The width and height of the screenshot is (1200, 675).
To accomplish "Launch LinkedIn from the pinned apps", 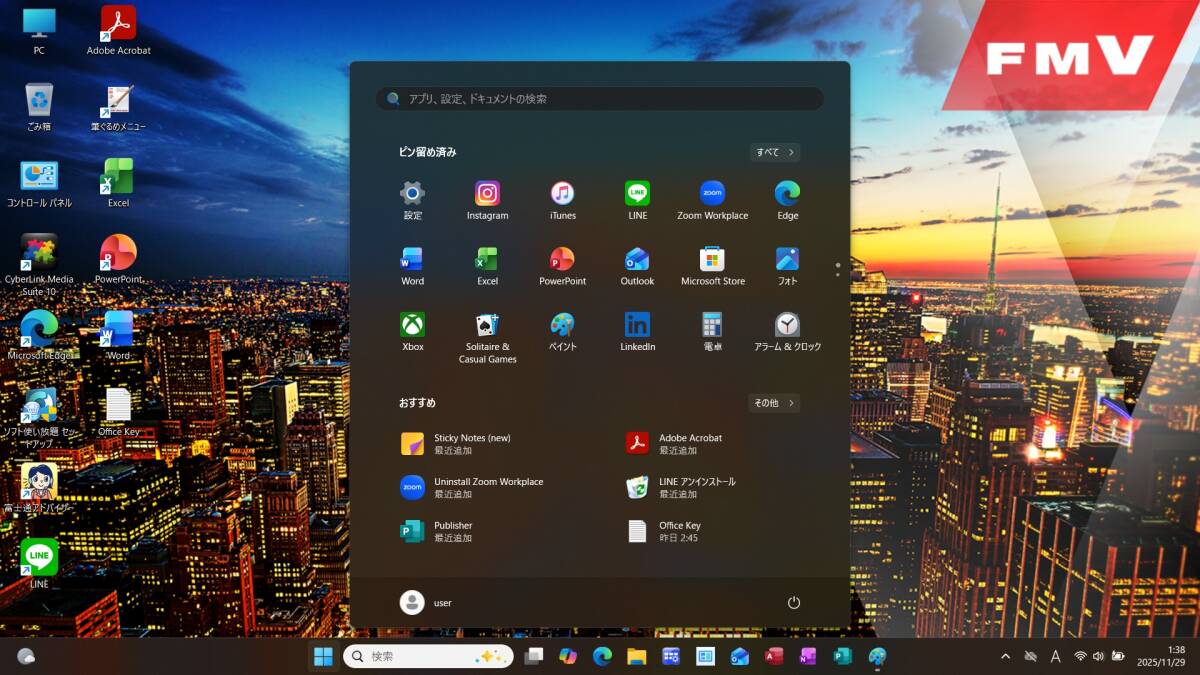I will tap(637, 331).
